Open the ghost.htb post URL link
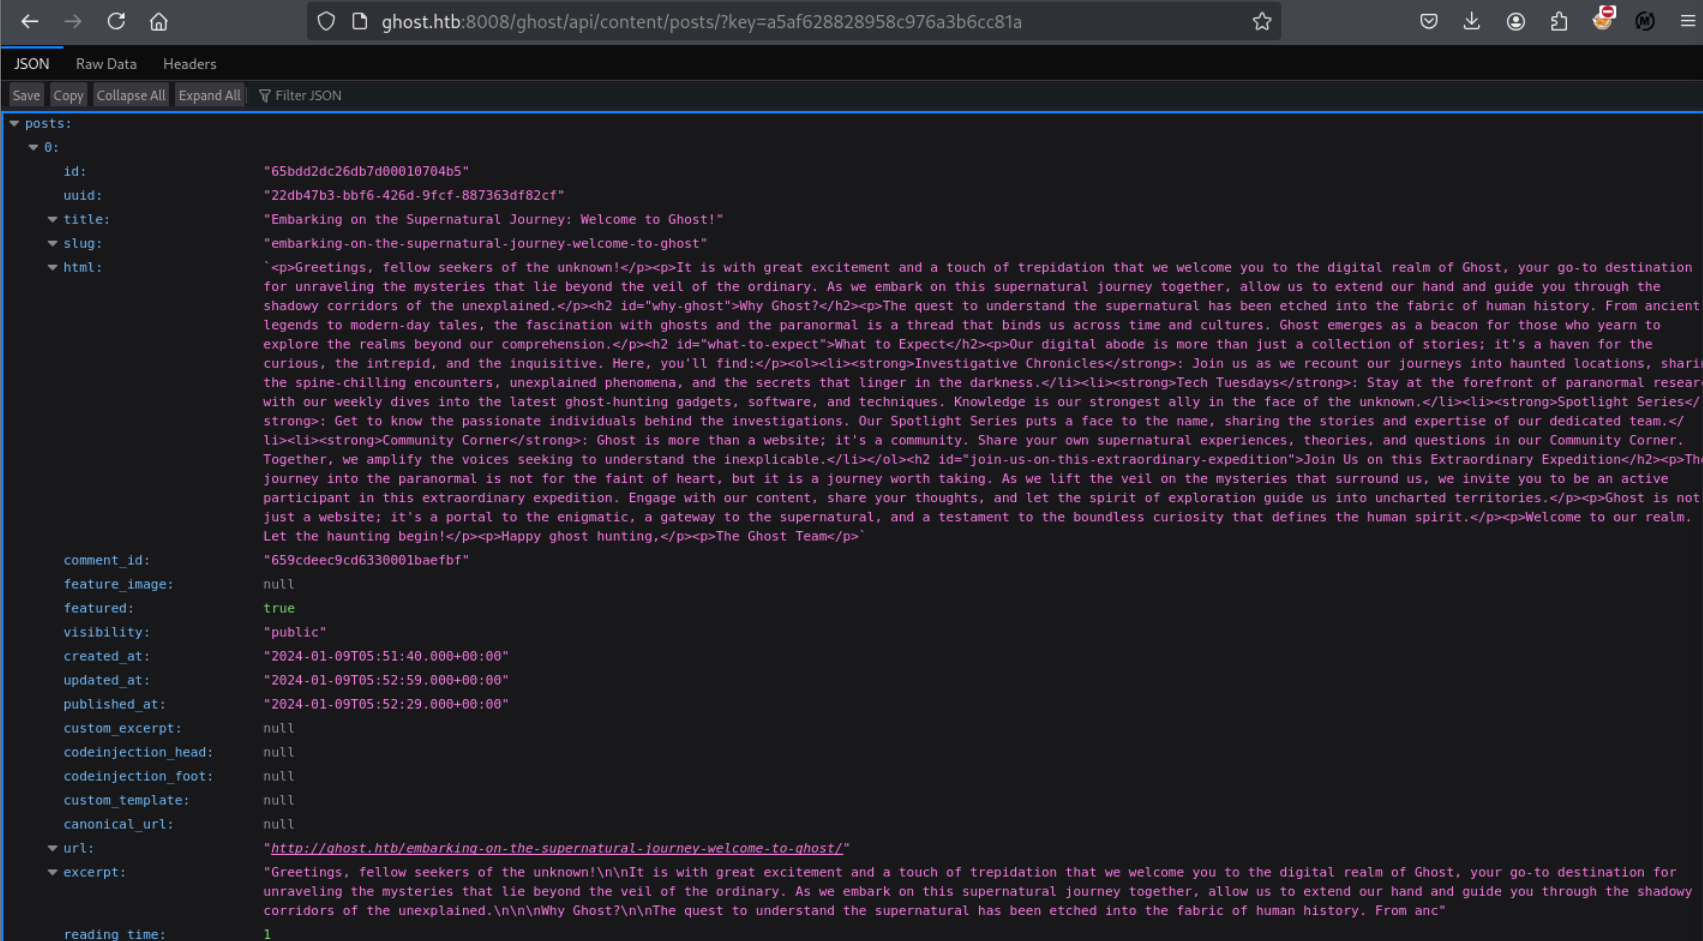The width and height of the screenshot is (1703, 941). [x=556, y=848]
